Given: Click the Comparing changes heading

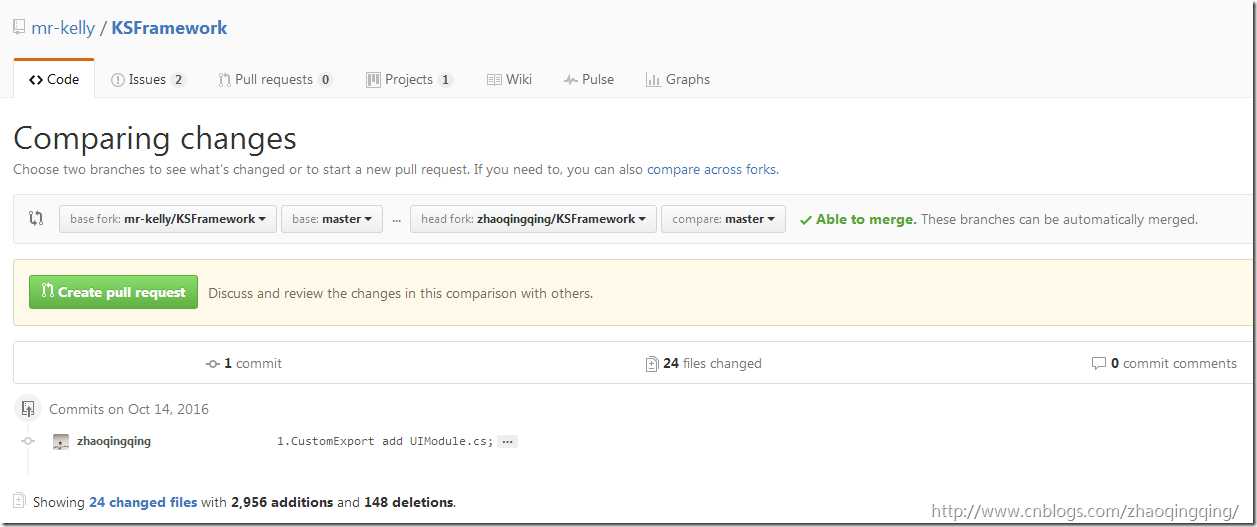Looking at the screenshot, I should [155, 137].
